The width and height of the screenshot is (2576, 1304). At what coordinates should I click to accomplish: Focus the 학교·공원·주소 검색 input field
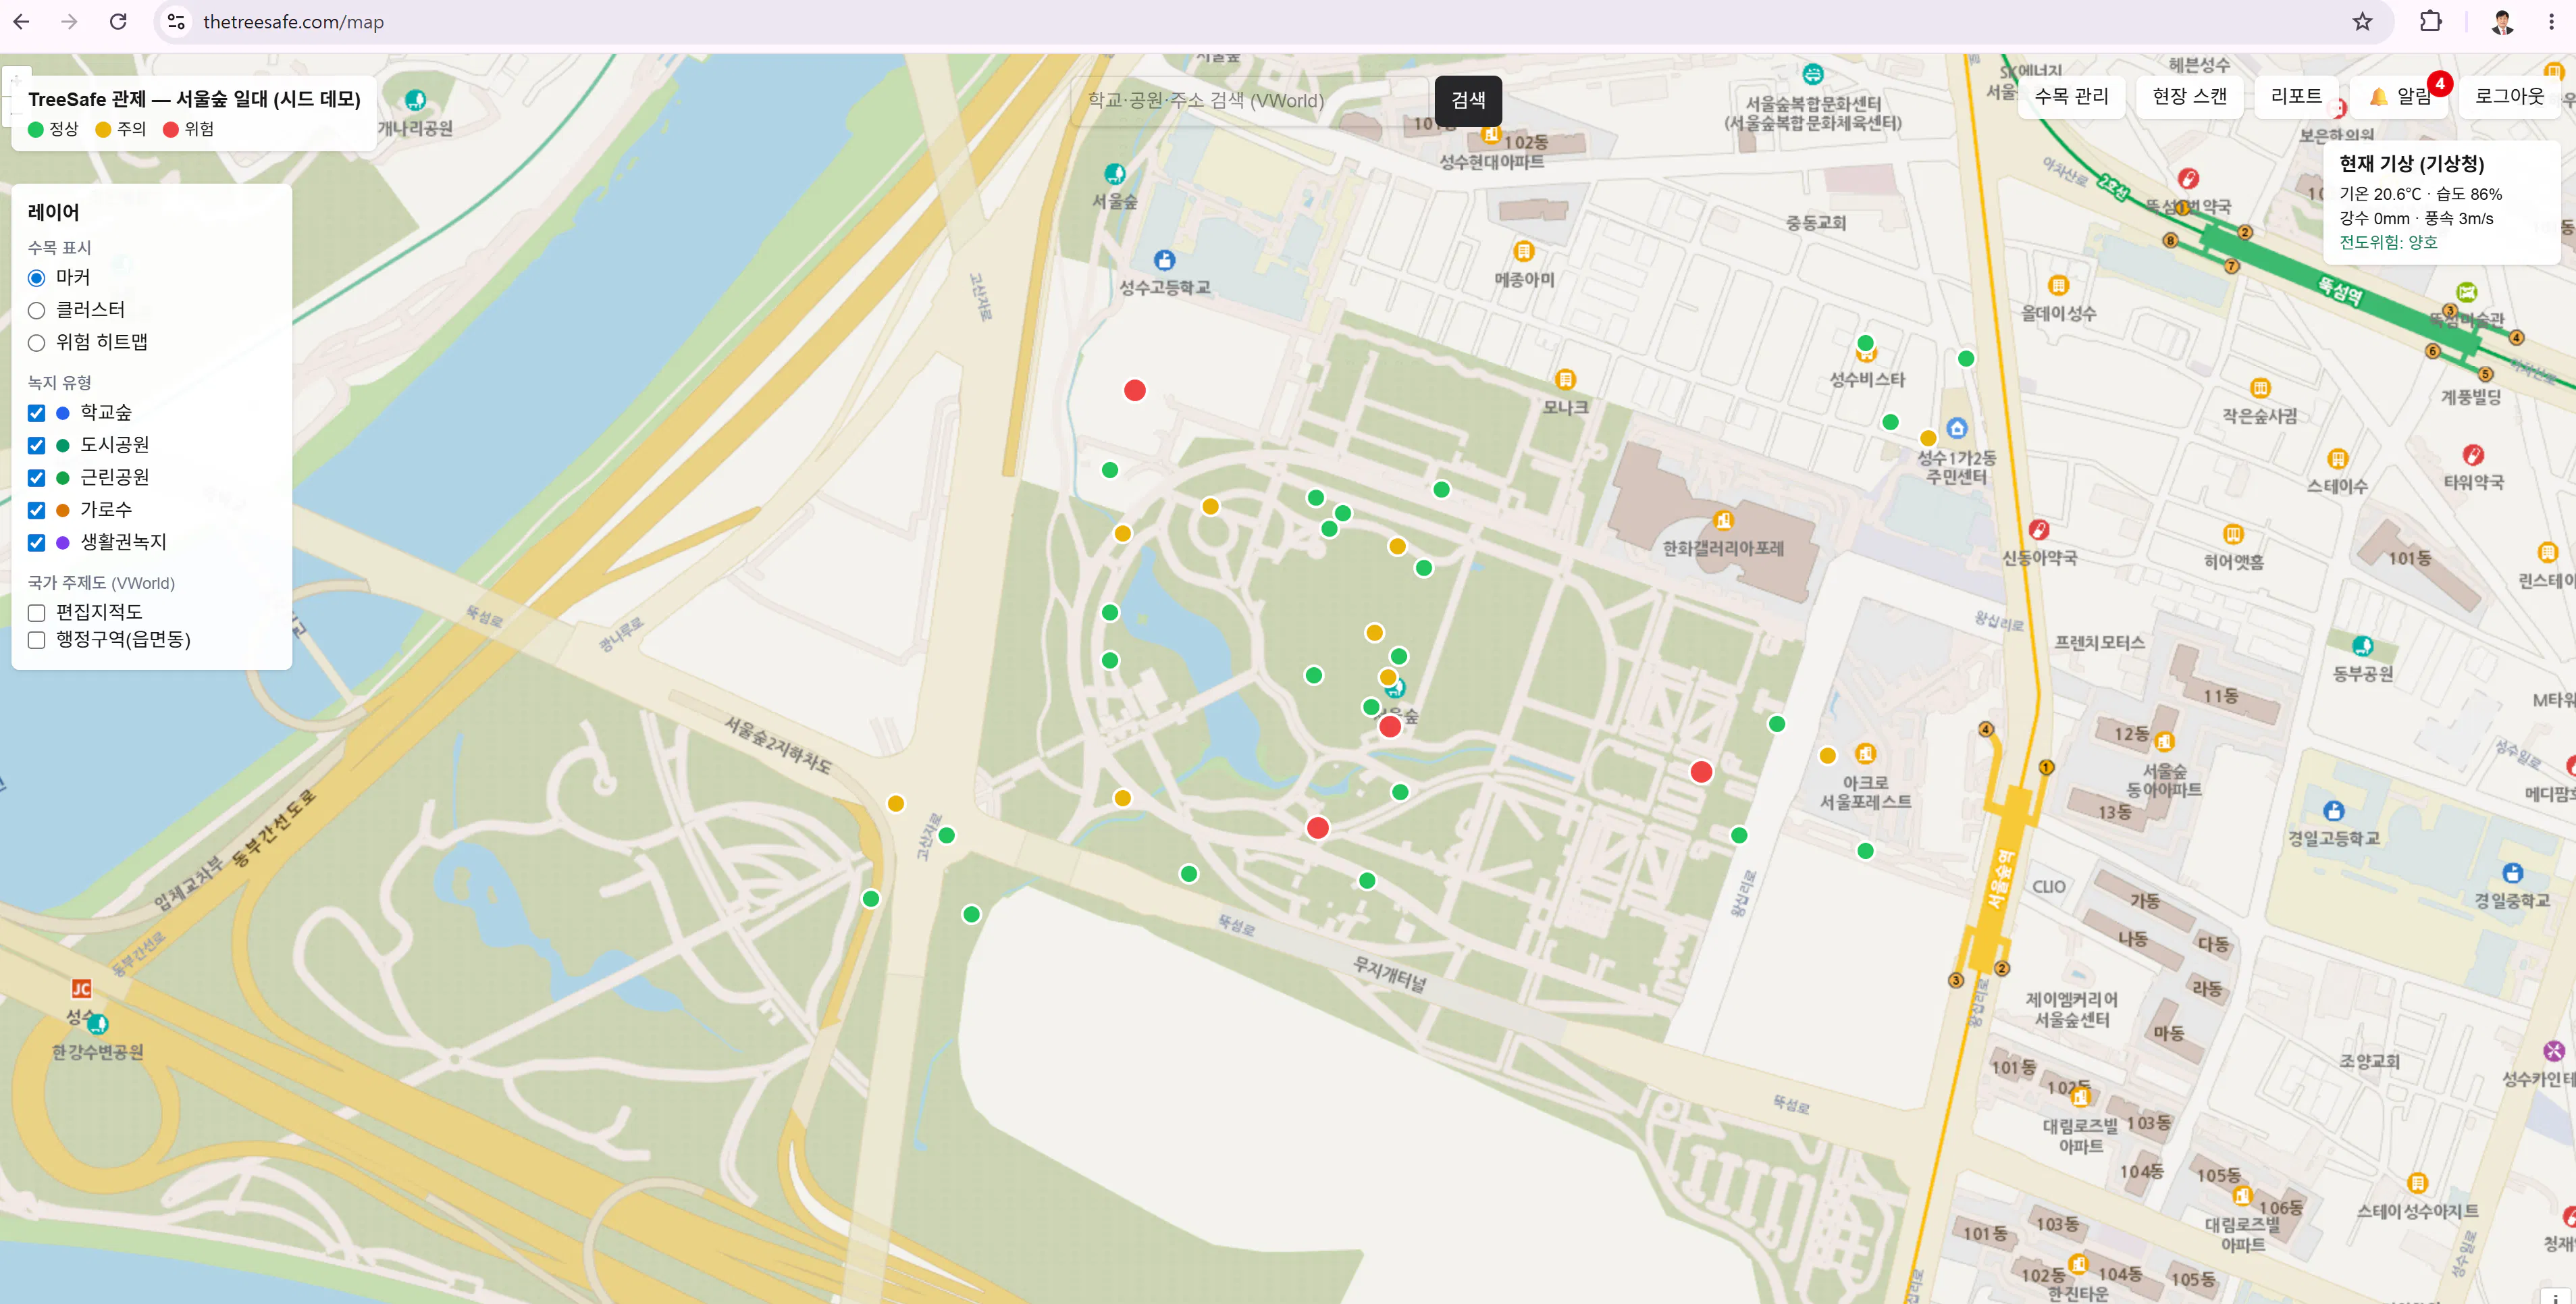click(x=1250, y=100)
